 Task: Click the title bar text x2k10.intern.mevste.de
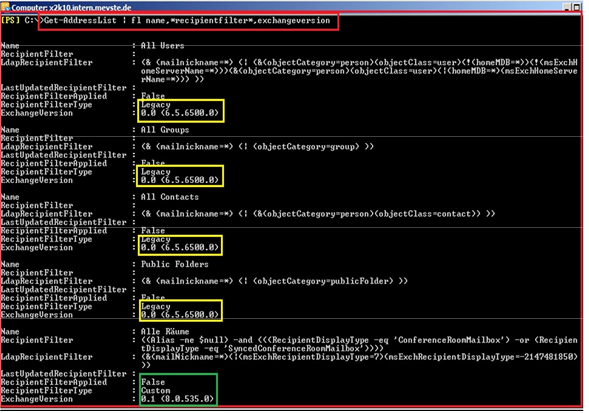(90, 7)
